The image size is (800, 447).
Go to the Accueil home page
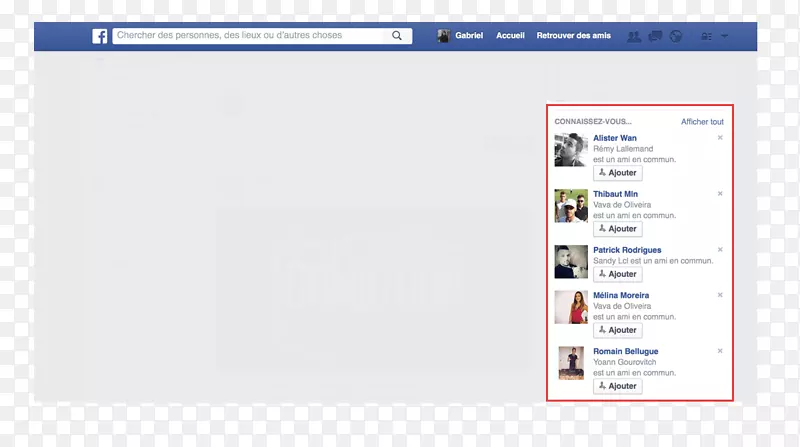coord(510,36)
